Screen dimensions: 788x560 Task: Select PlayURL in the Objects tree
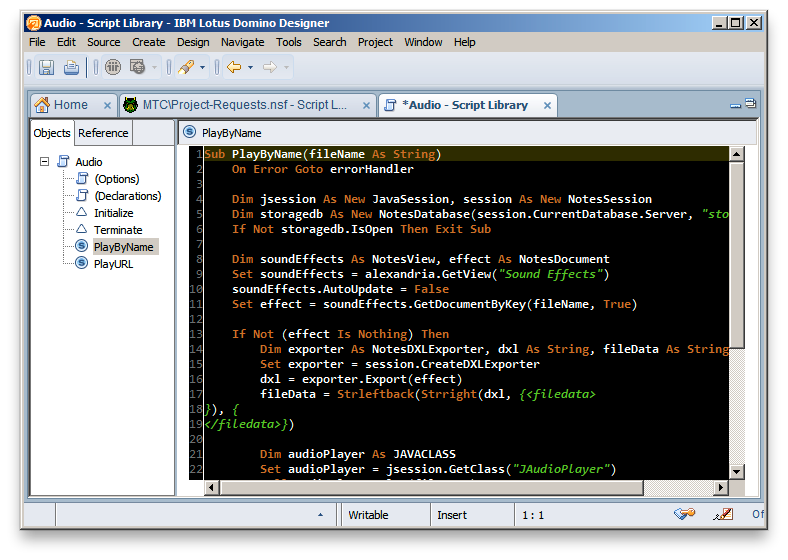coord(113,264)
